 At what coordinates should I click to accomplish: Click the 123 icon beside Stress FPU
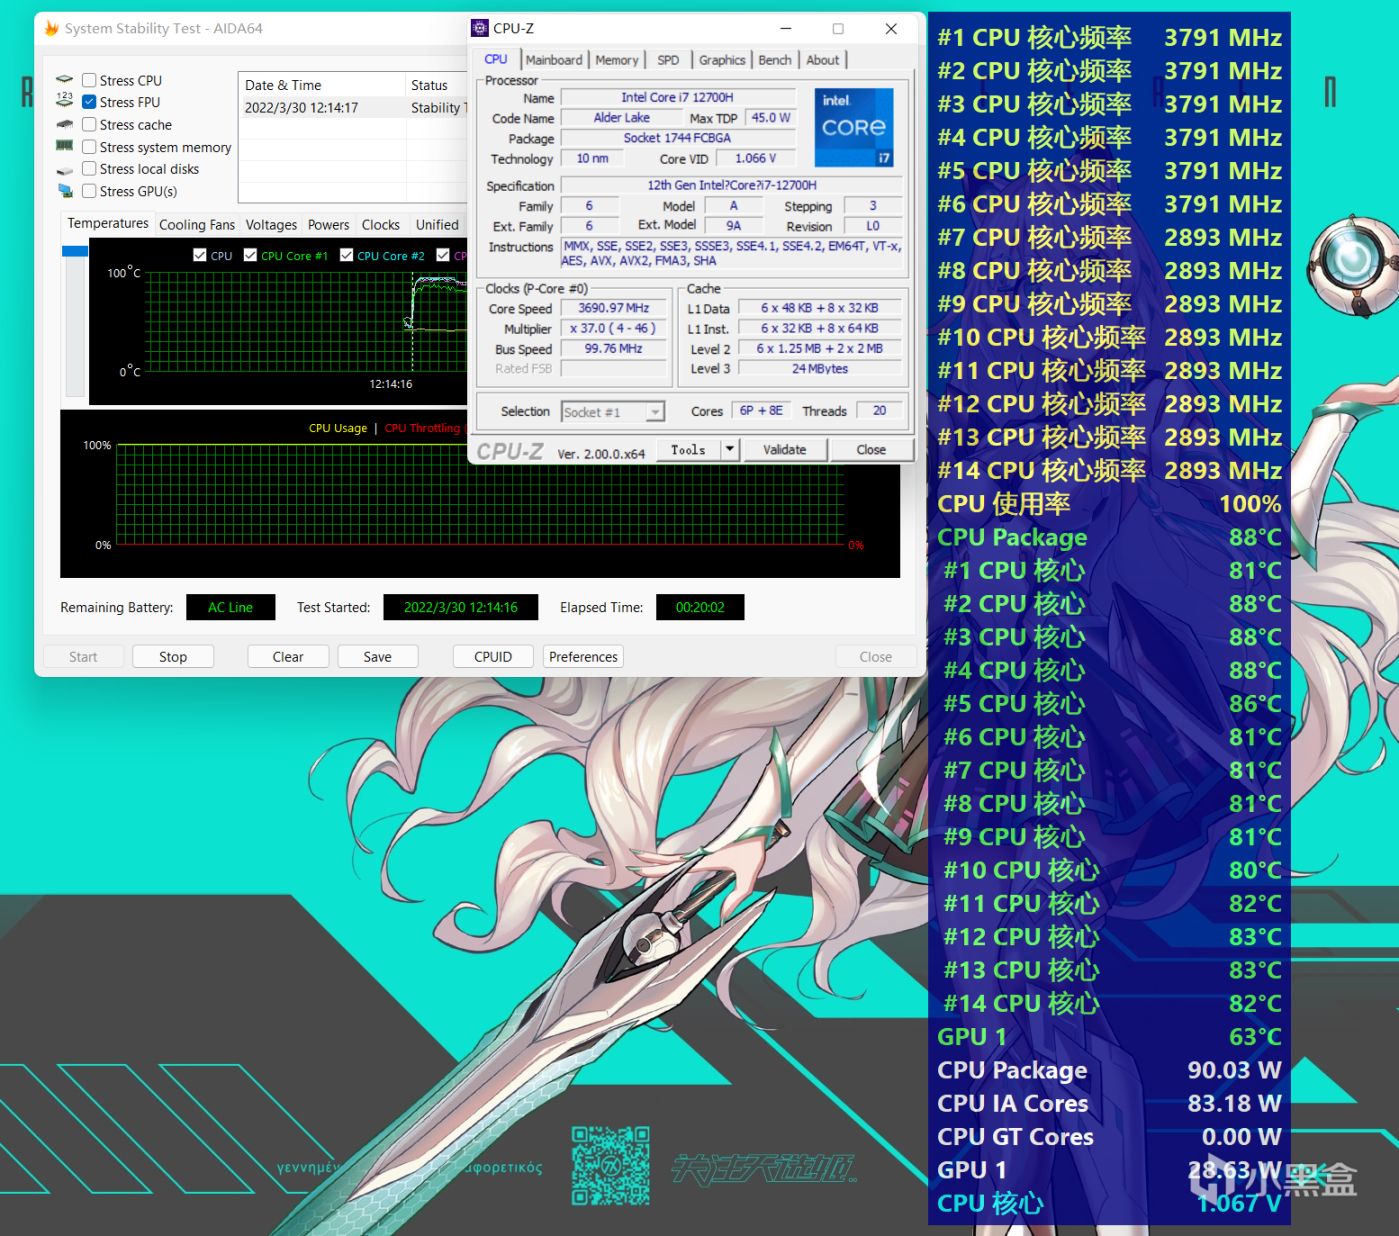click(x=65, y=102)
